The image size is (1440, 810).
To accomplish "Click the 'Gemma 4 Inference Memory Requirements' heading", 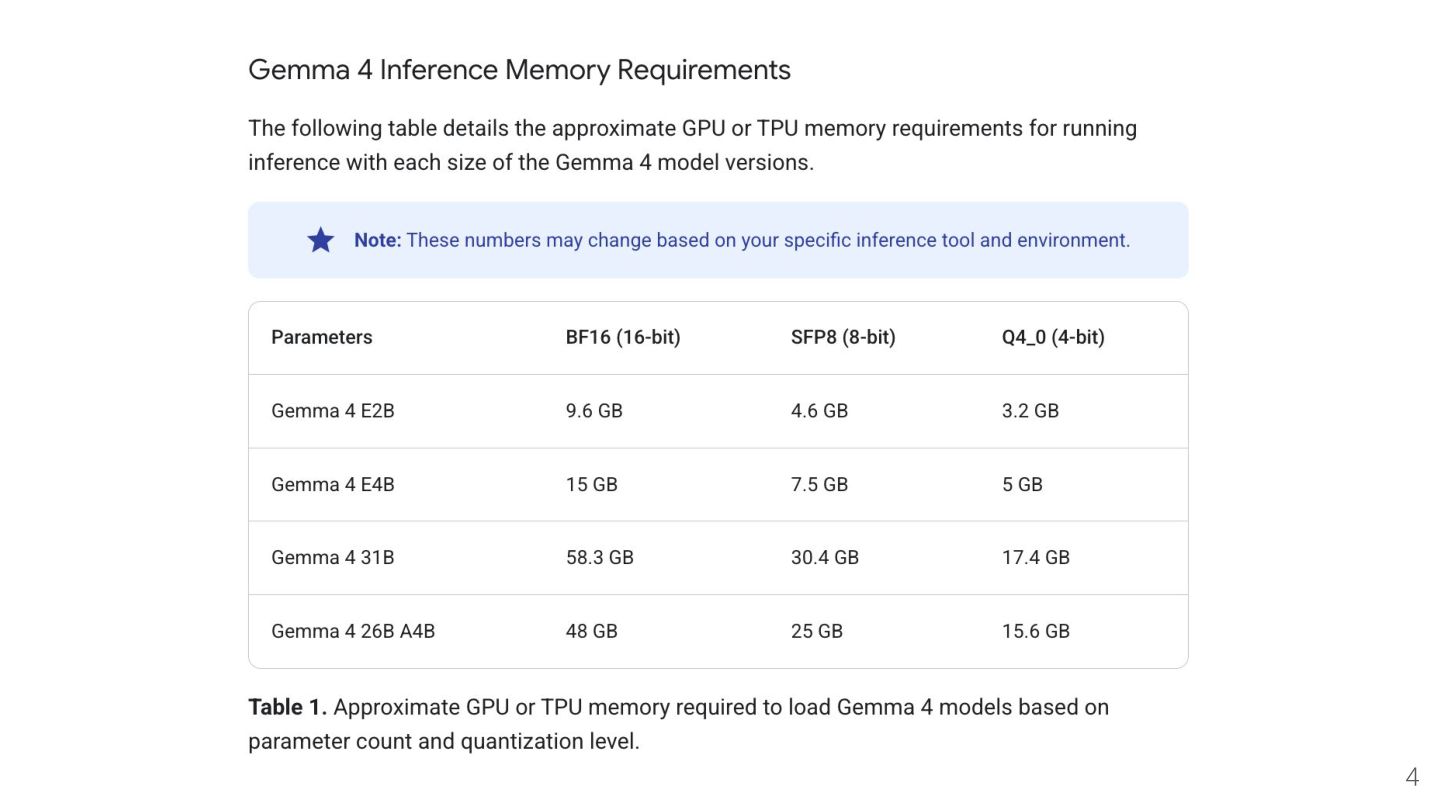I will (519, 70).
